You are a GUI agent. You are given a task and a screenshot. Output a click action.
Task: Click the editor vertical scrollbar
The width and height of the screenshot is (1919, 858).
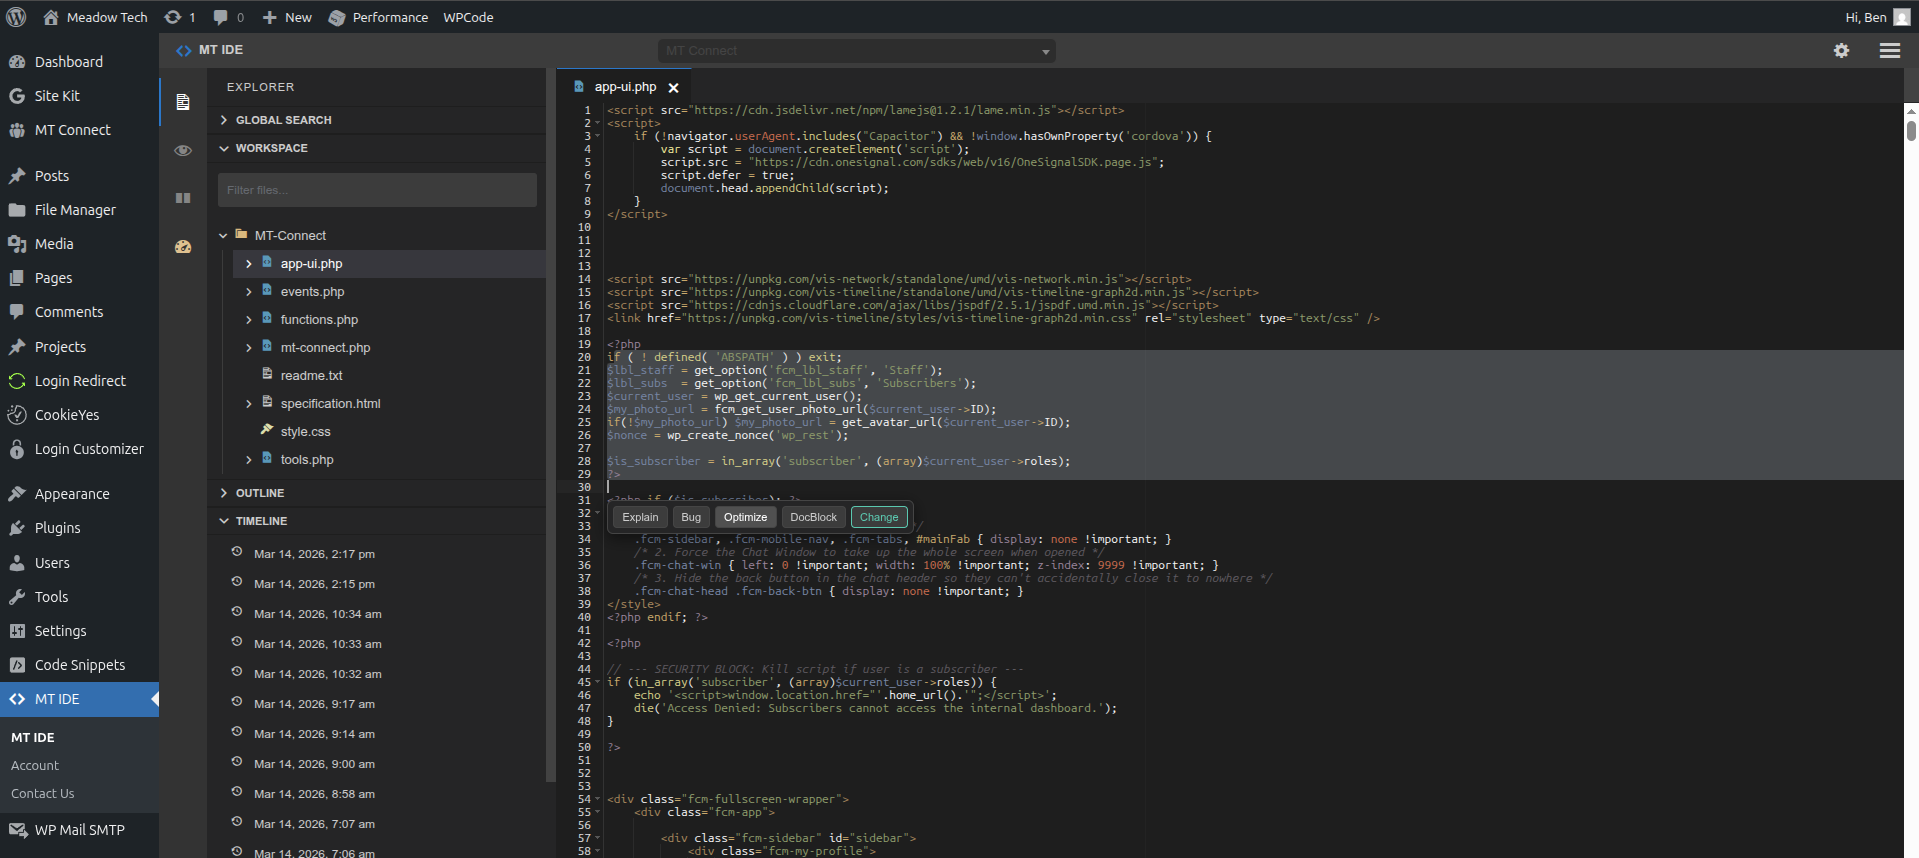click(x=1911, y=130)
